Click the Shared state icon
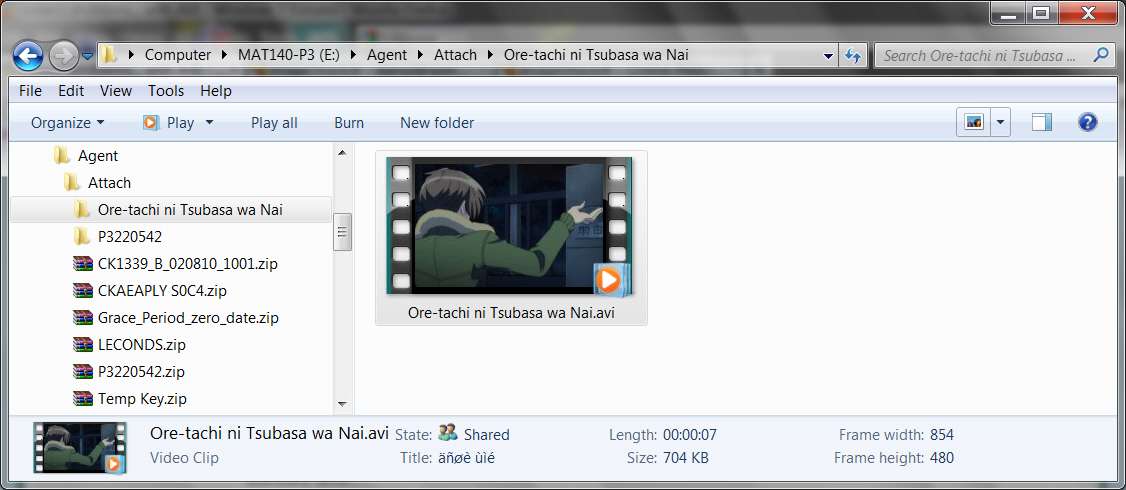The height and width of the screenshot is (490, 1126). (448, 433)
